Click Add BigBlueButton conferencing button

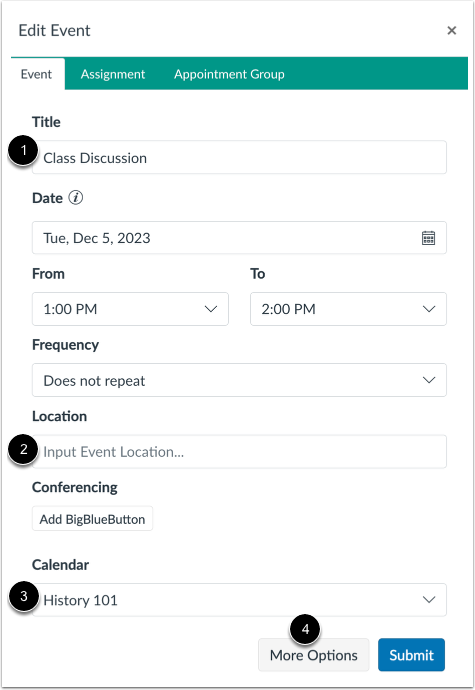(92, 518)
